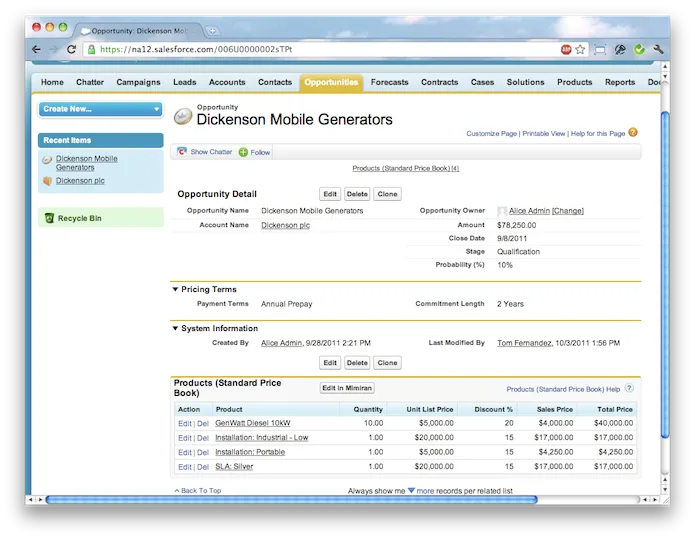Click top Edit button in Opportunity Detail

330,194
